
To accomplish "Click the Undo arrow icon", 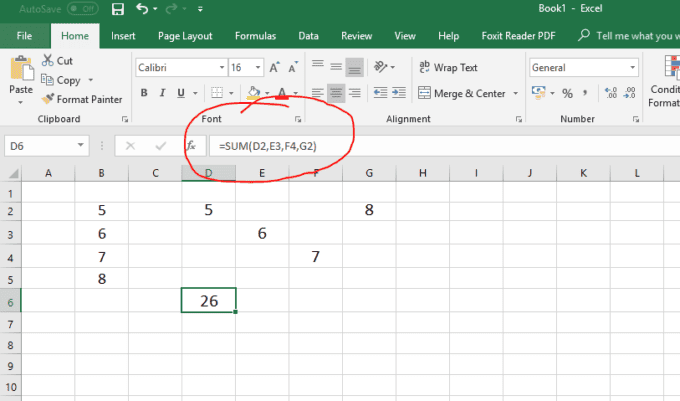I will pyautogui.click(x=142, y=8).
